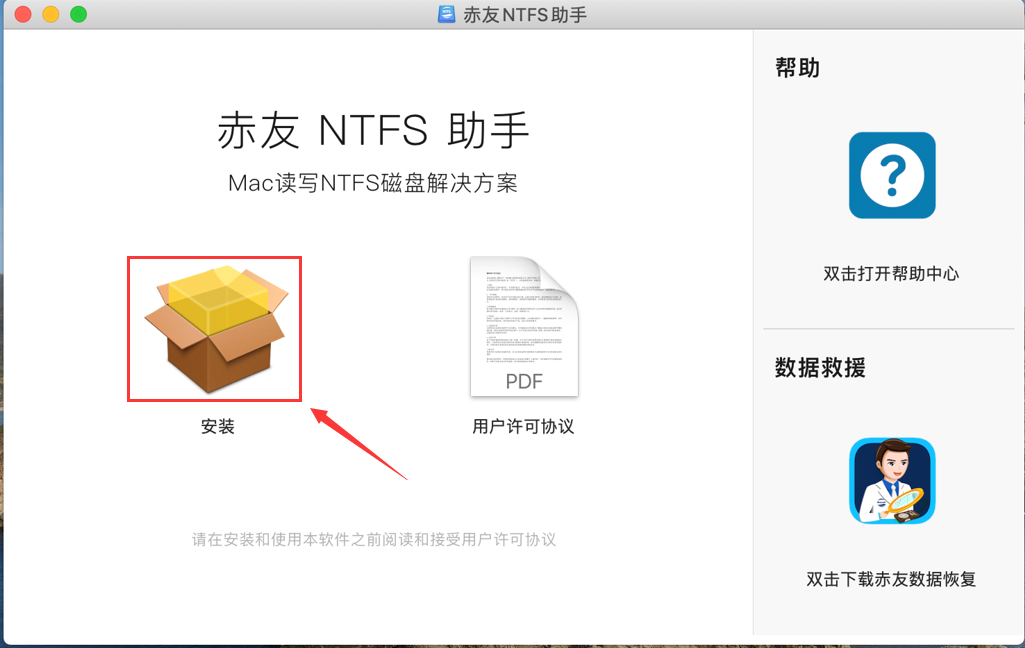The image size is (1025, 648).
Task: Click the Mac读写NTFS磁盘解决方案 subtitle
Action: [373, 183]
